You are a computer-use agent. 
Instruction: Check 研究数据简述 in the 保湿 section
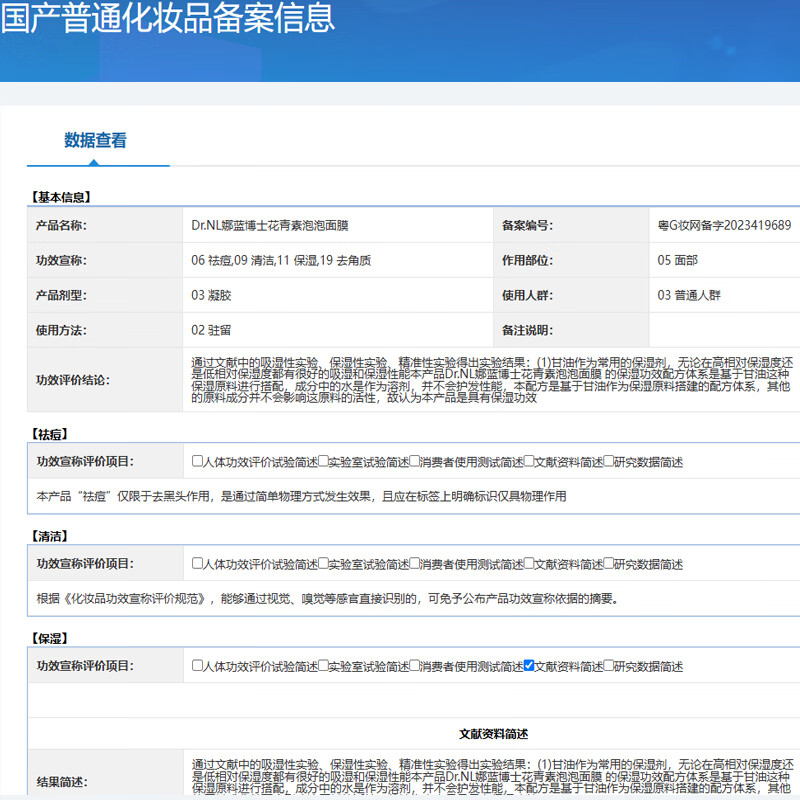click(x=609, y=665)
